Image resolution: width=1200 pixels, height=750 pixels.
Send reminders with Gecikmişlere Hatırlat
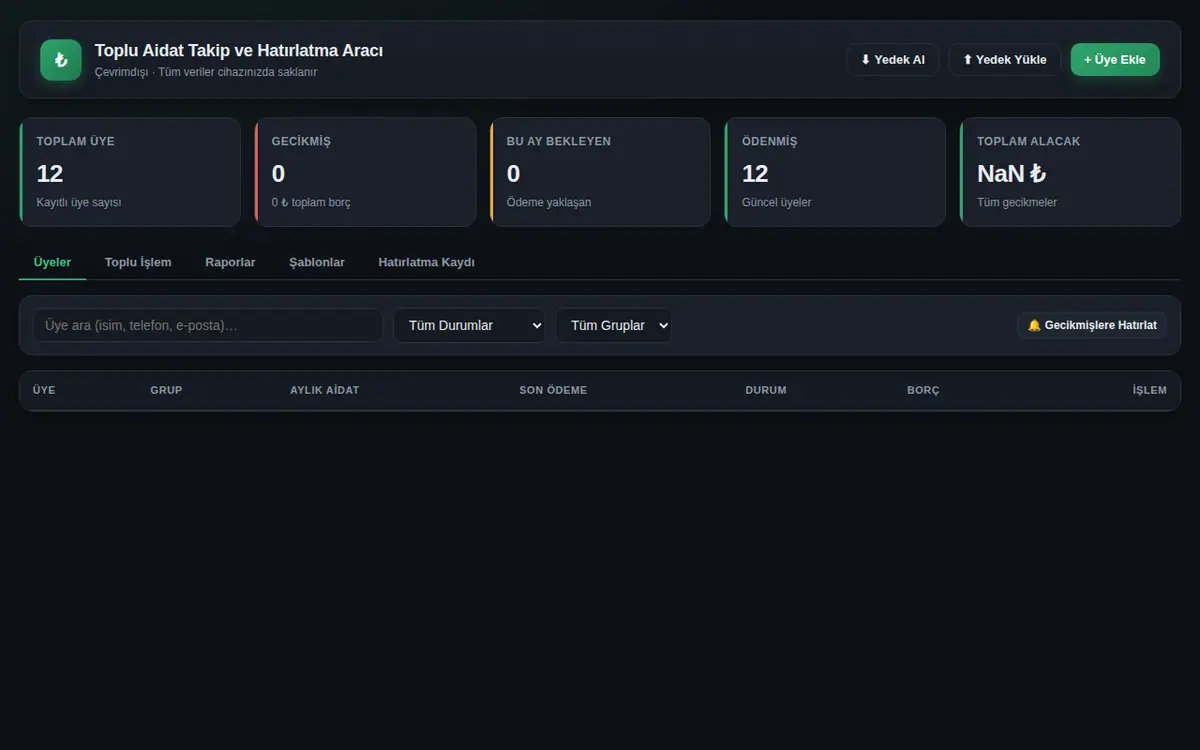[1092, 325]
